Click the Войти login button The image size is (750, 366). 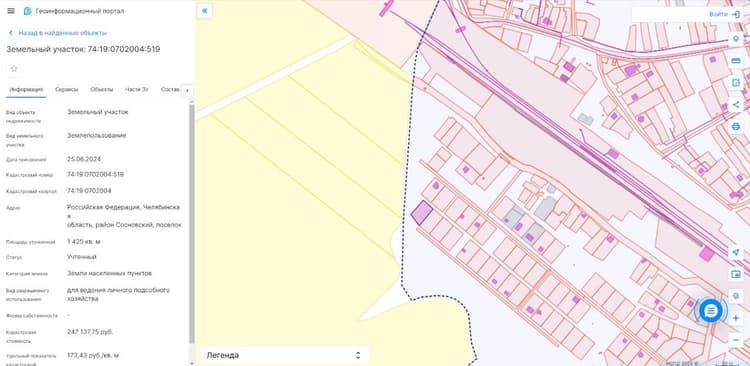pos(724,14)
